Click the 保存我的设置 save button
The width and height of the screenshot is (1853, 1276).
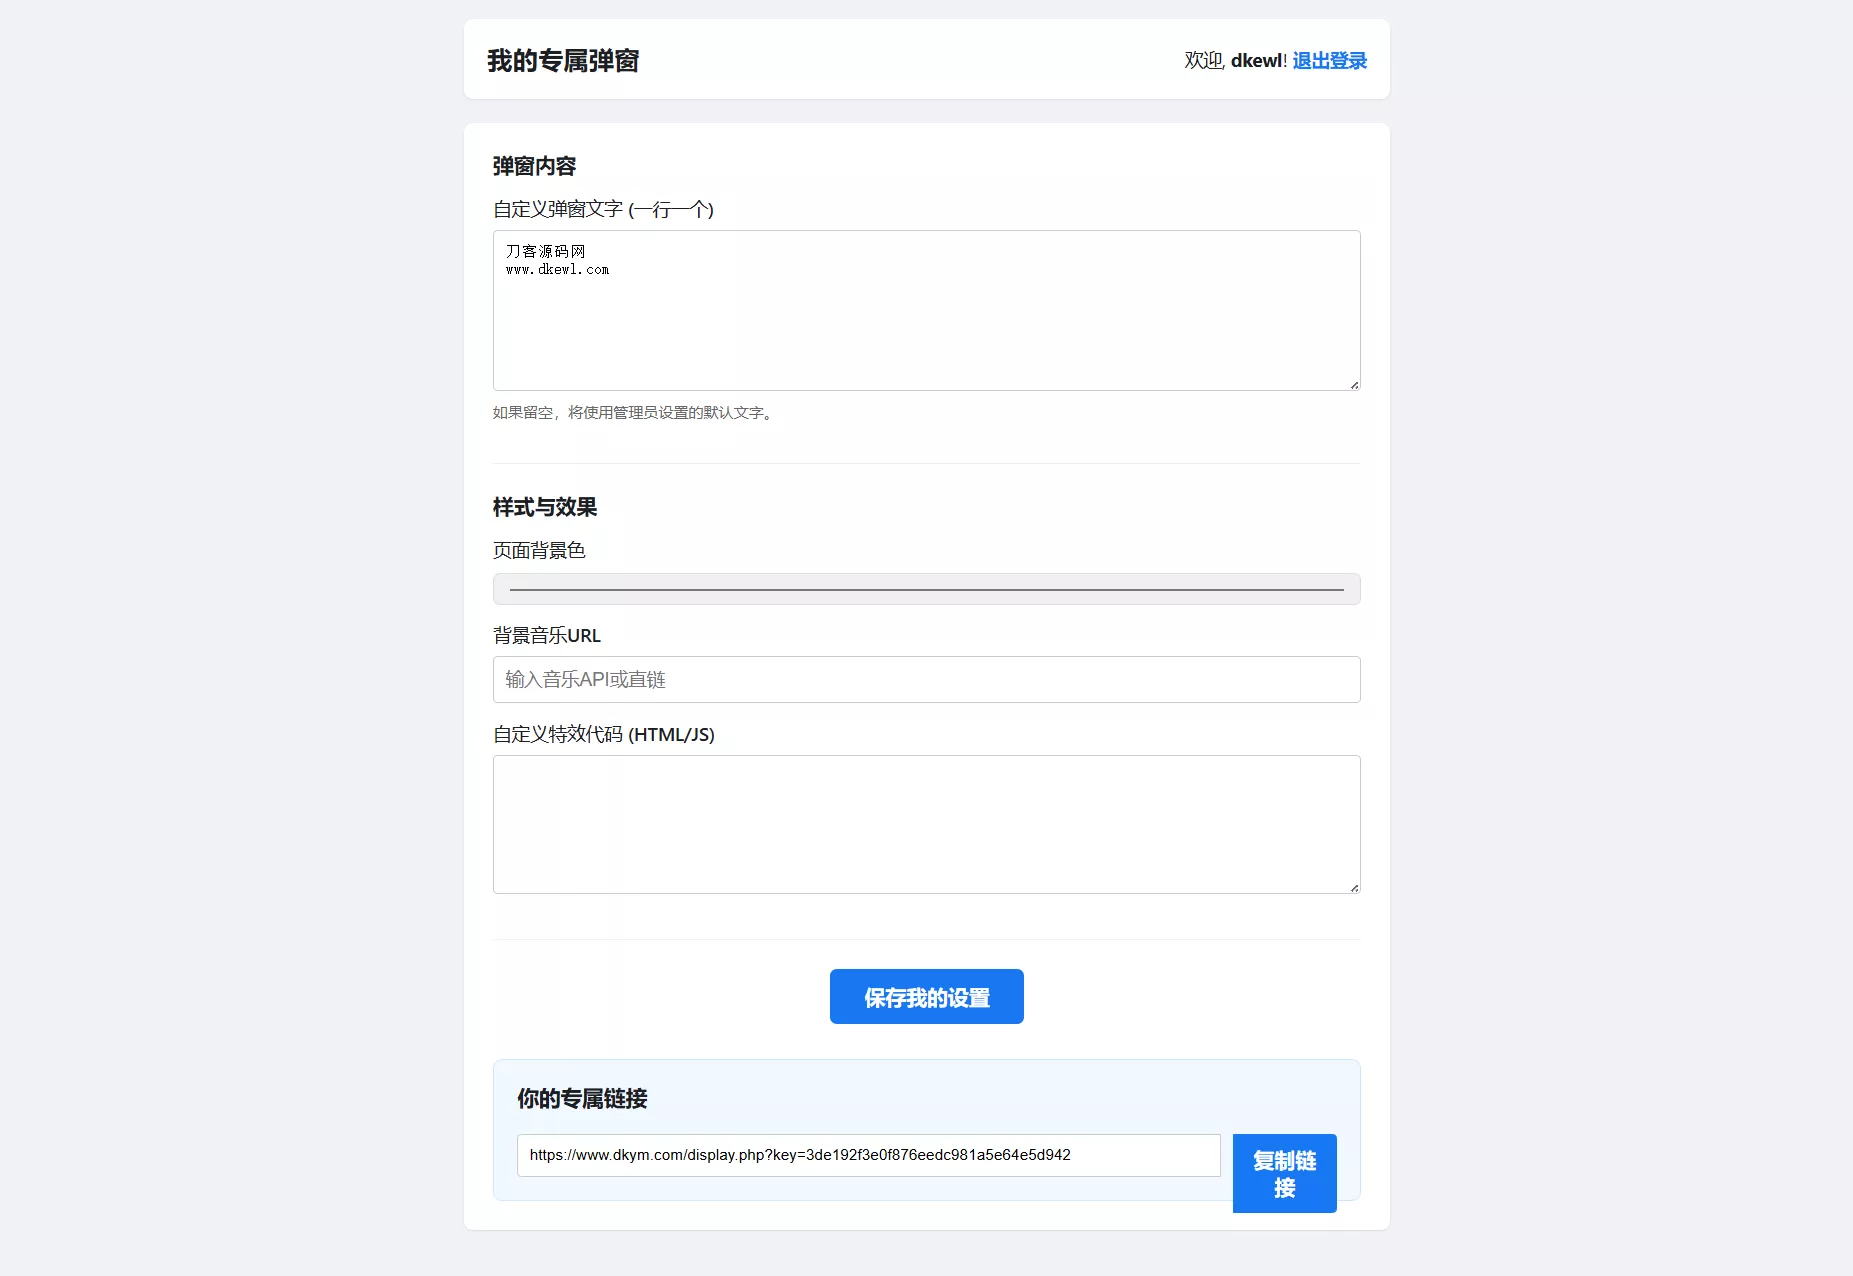(x=926, y=996)
